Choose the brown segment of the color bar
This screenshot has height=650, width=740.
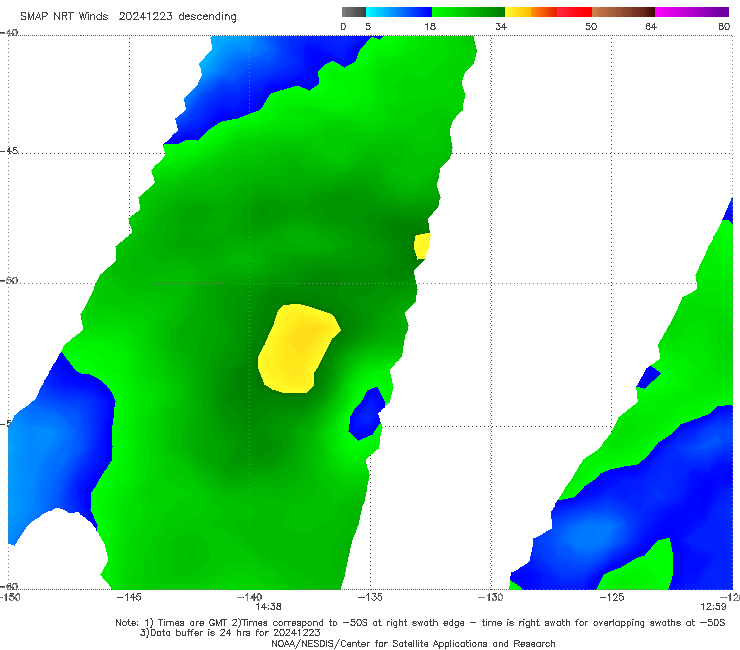(623, 12)
